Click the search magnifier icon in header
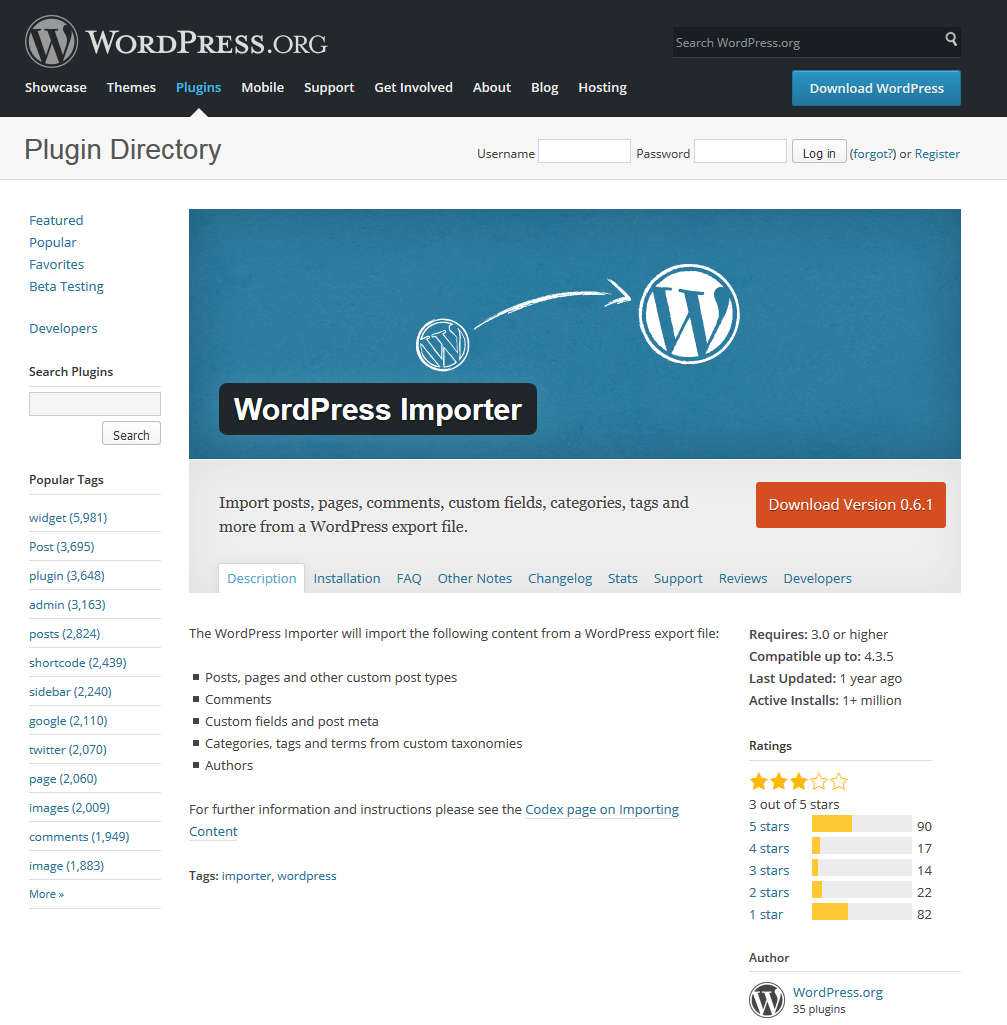The height and width of the screenshot is (1025, 1007). [x=951, y=39]
